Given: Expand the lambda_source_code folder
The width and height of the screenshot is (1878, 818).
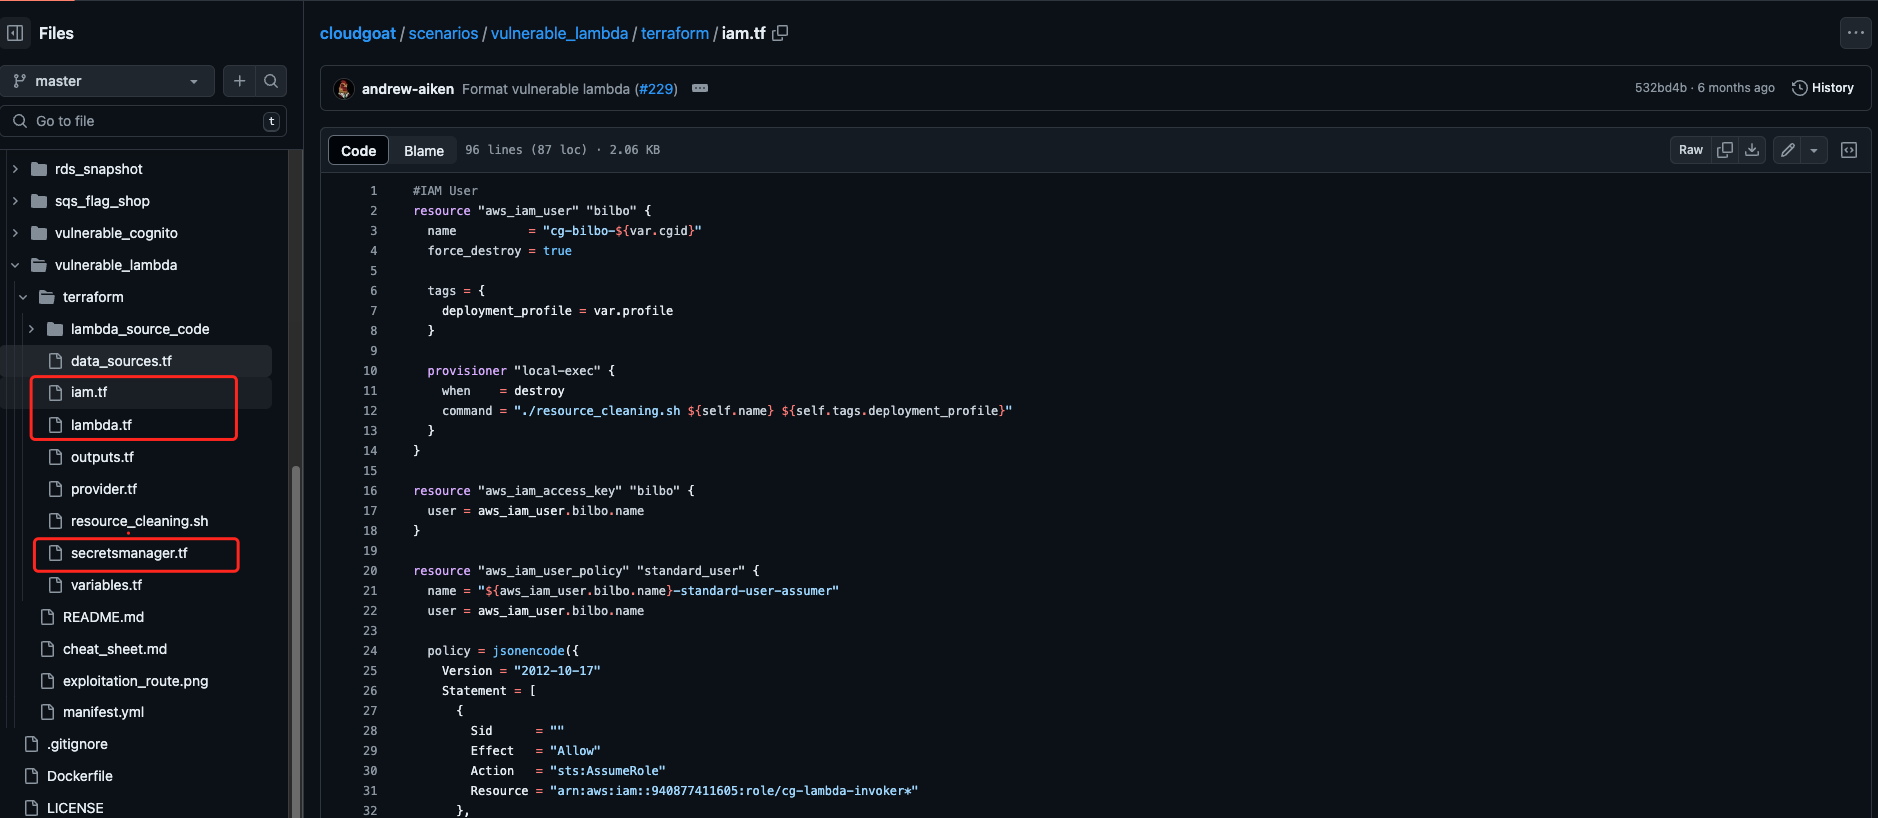Looking at the screenshot, I should pos(31,329).
